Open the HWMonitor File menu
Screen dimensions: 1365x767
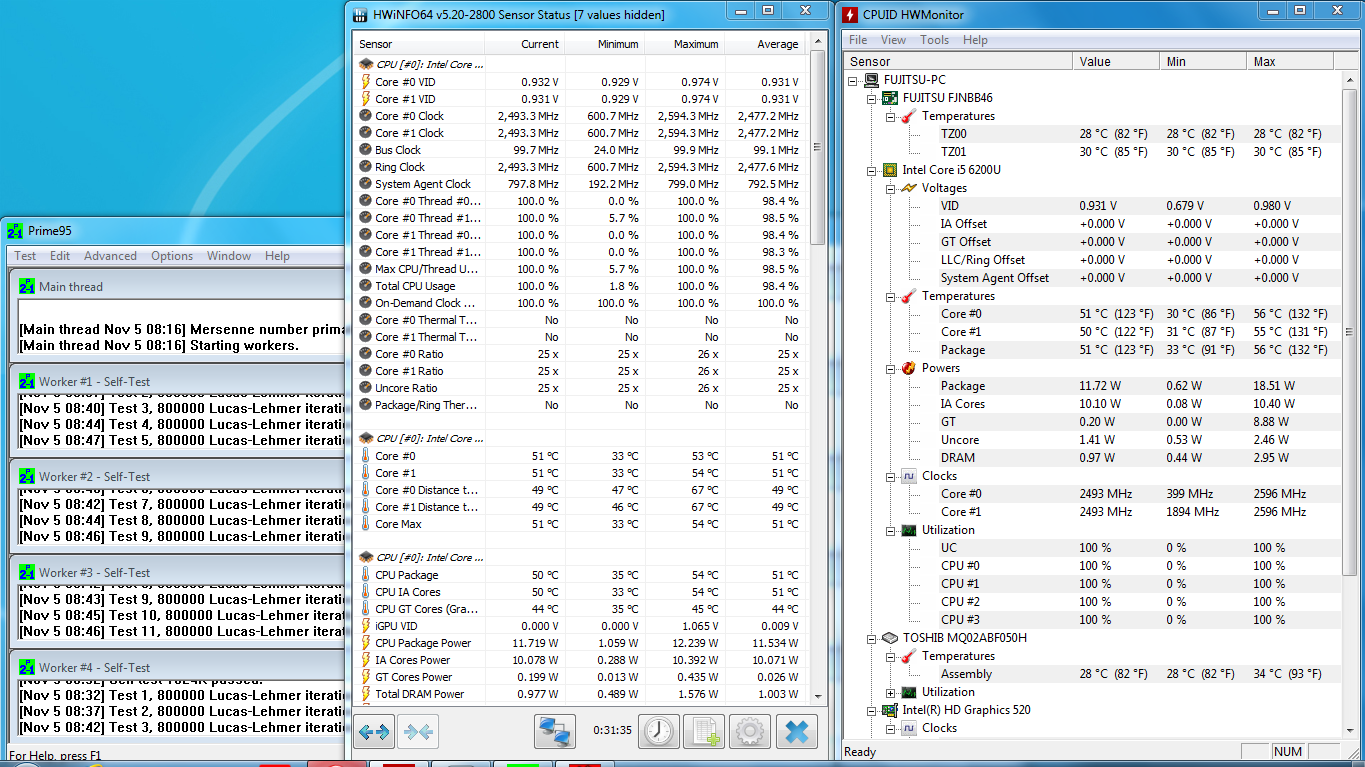858,40
